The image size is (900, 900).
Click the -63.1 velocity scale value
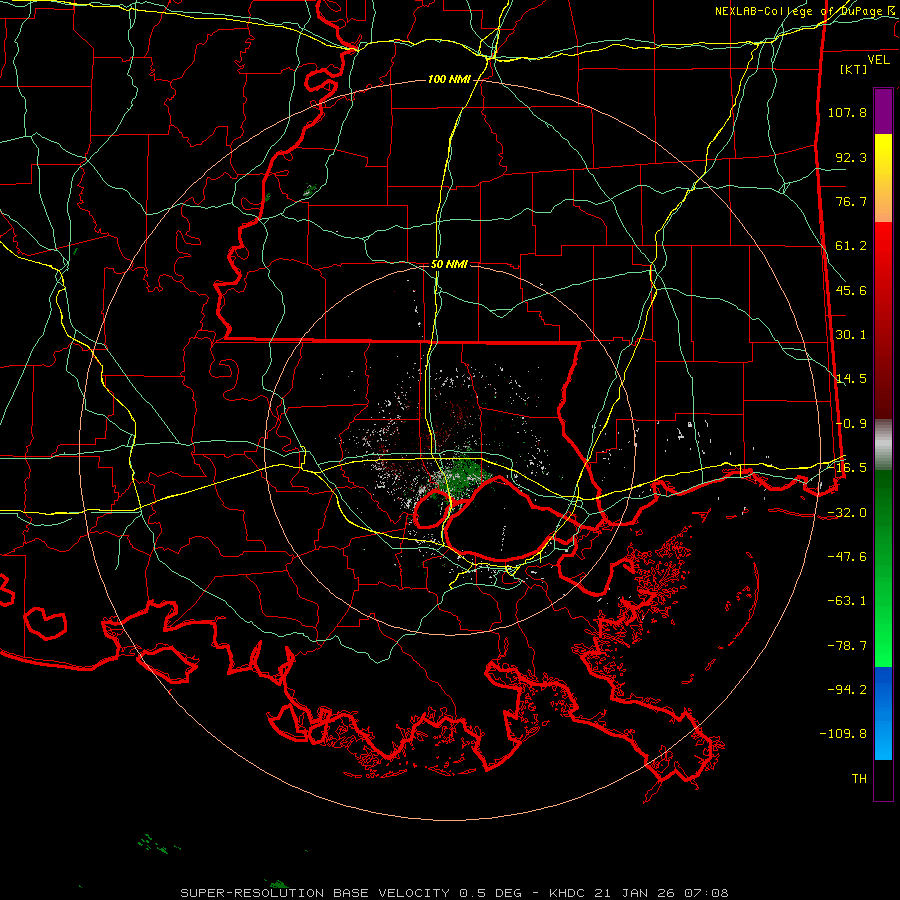[847, 601]
